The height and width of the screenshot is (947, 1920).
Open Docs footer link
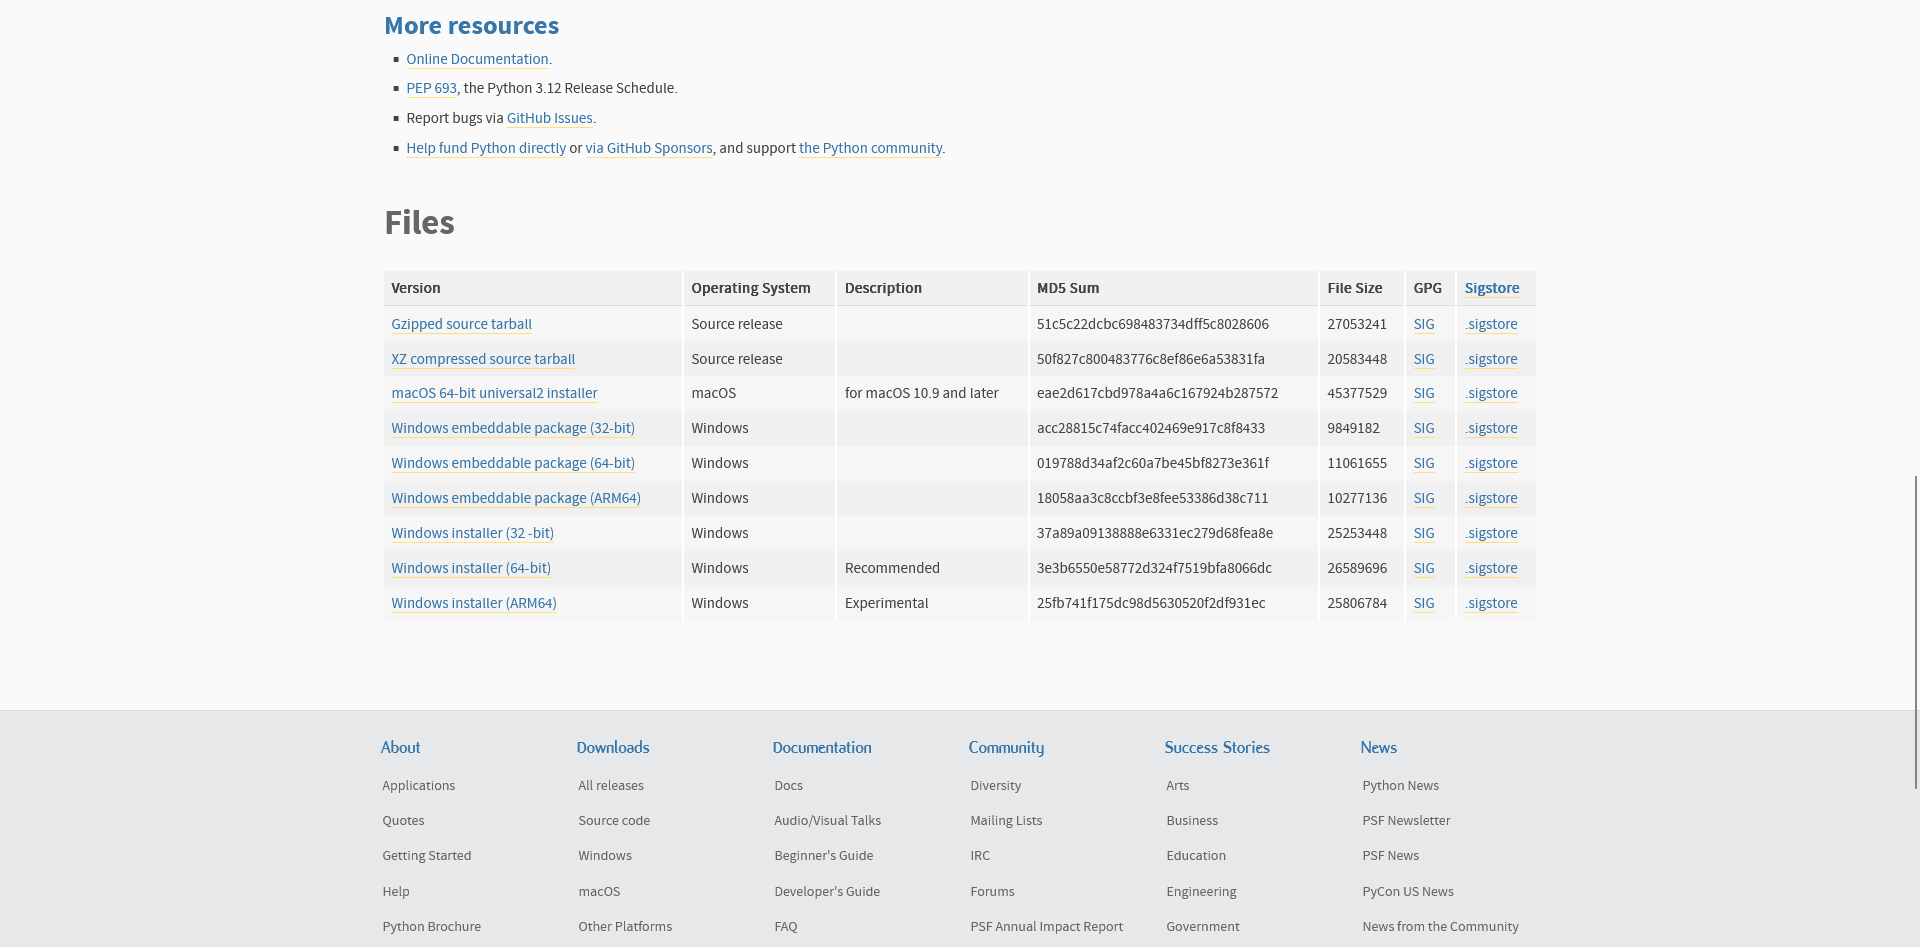pos(788,785)
